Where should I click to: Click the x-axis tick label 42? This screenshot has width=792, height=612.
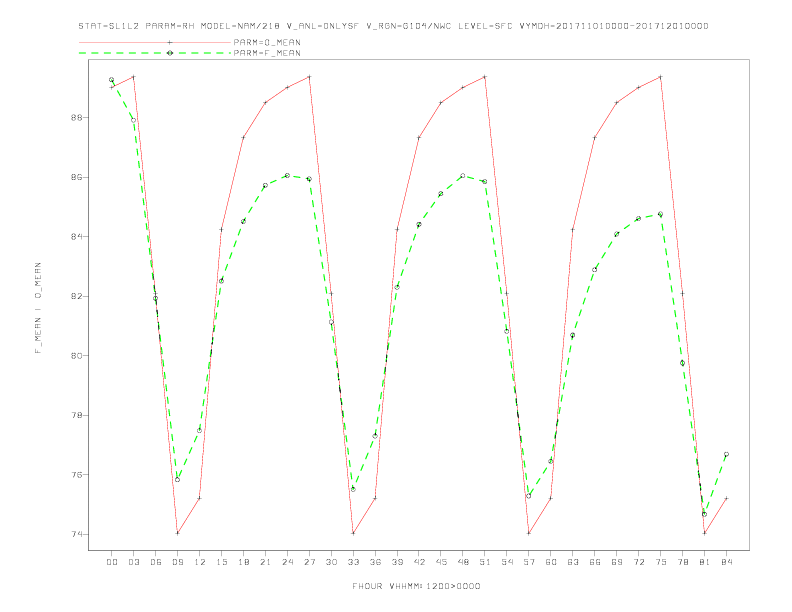point(419,562)
